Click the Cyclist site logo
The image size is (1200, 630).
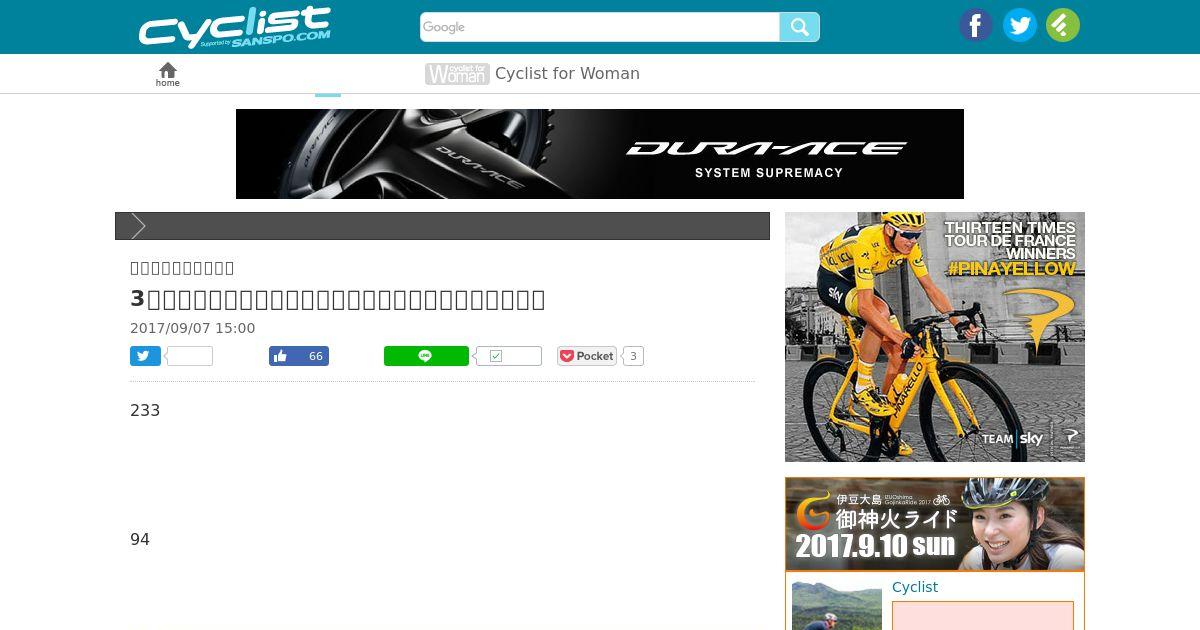click(x=234, y=27)
